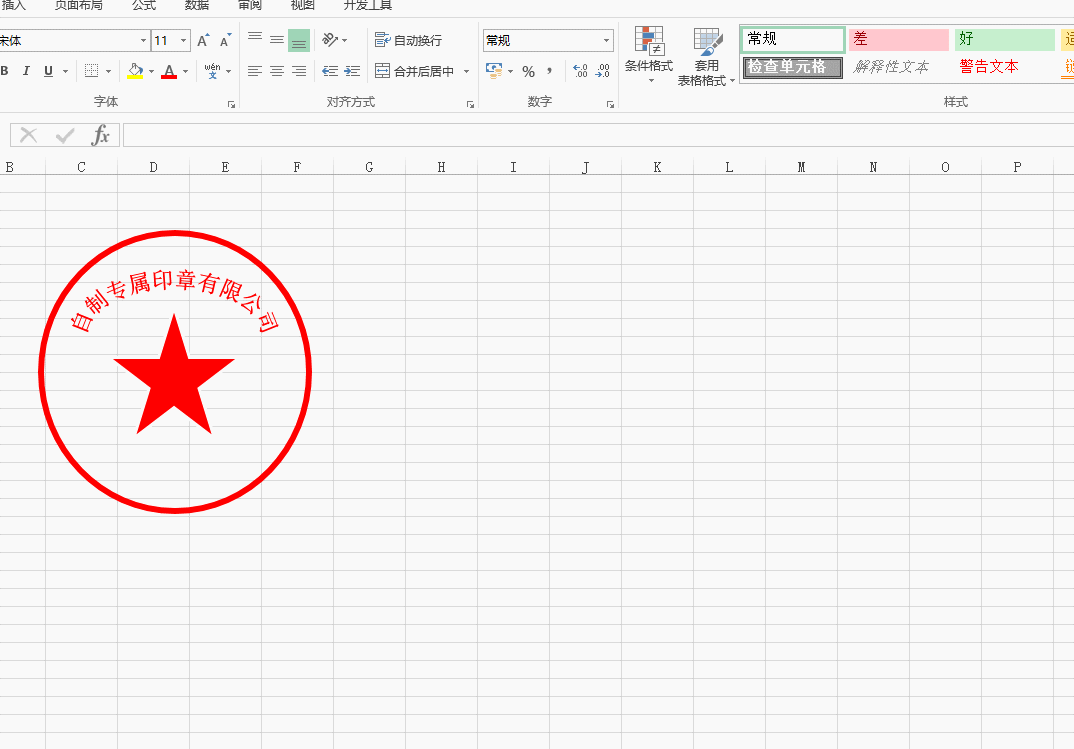The image size is (1074, 749).
Task: Click the 套用表格格式 table format icon
Action: [707, 54]
